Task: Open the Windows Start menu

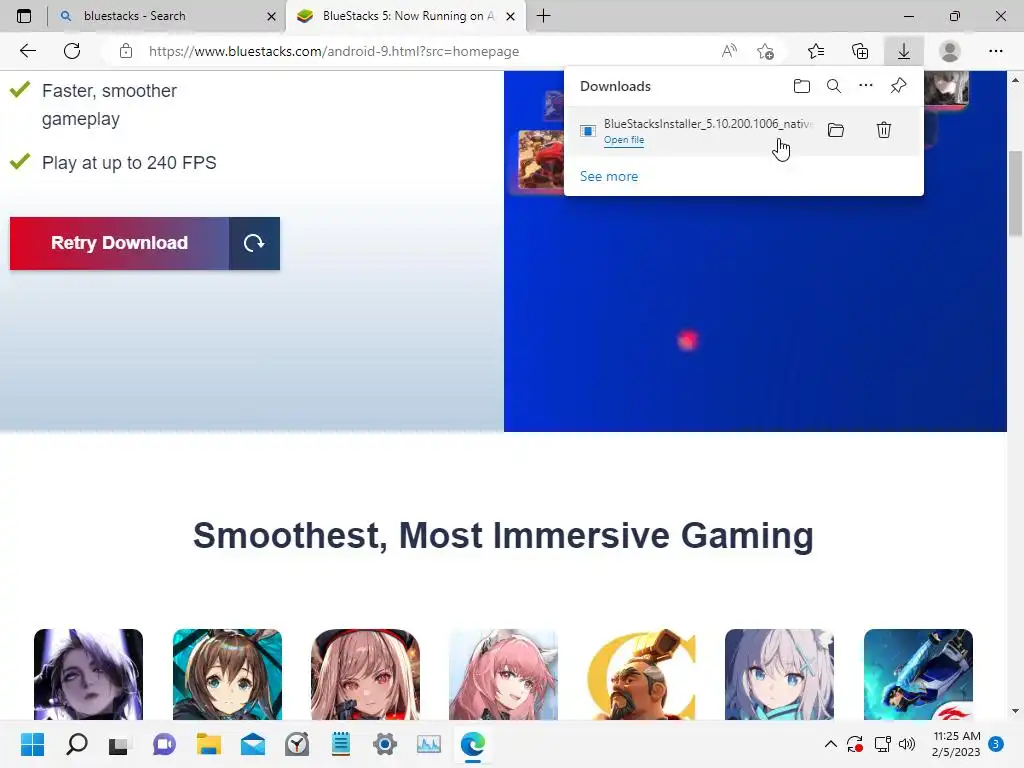Action: pos(32,744)
